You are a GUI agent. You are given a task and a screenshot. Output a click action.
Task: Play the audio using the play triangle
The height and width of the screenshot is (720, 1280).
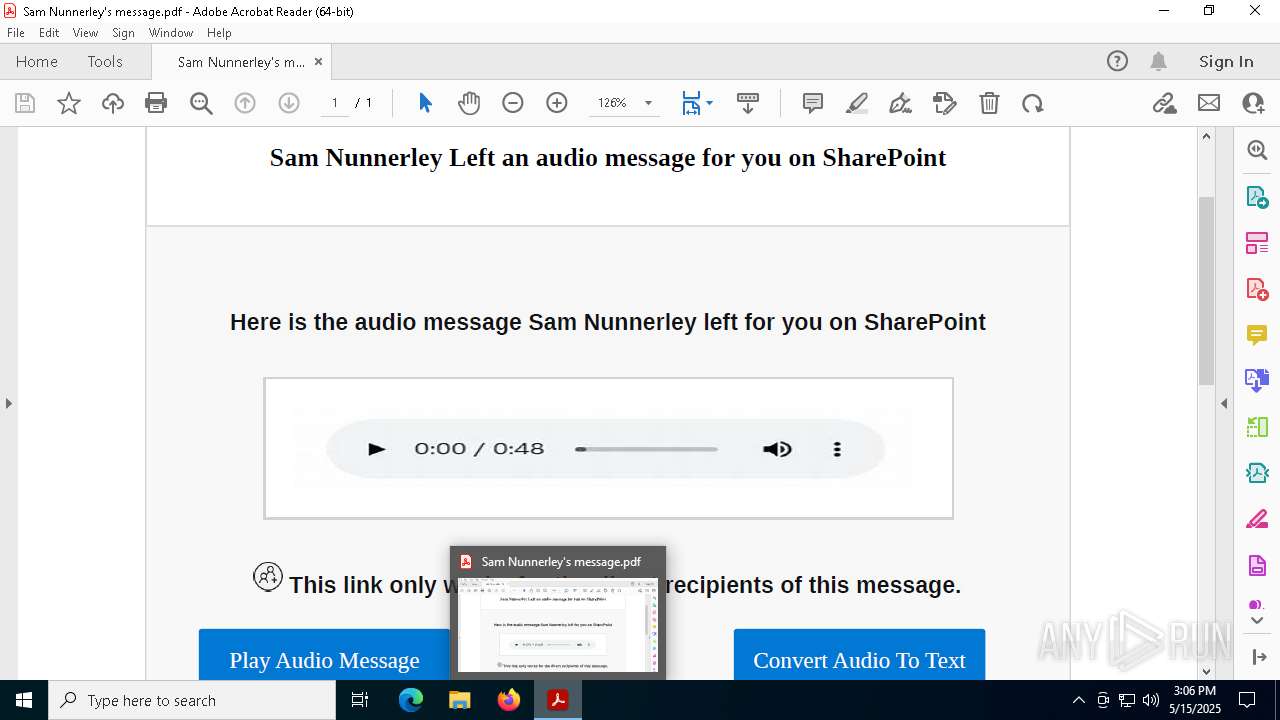tap(376, 449)
